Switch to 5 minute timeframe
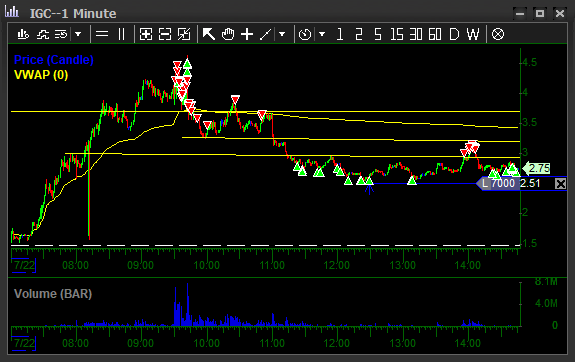The height and width of the screenshot is (362, 575). coord(378,34)
